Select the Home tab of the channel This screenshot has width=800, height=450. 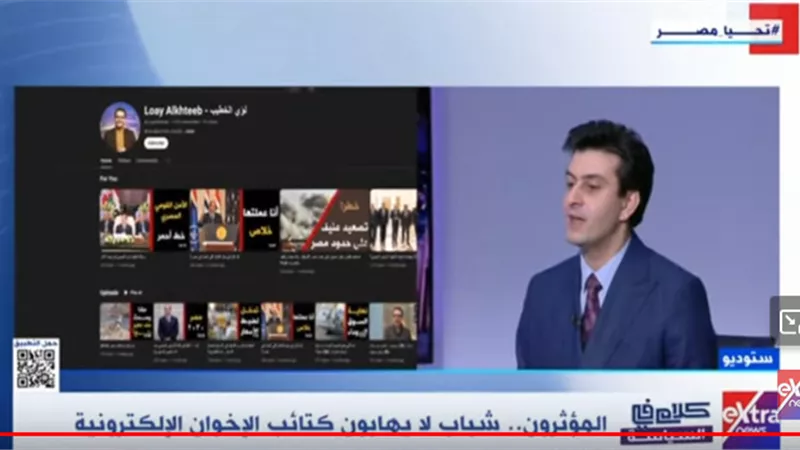click(x=106, y=161)
